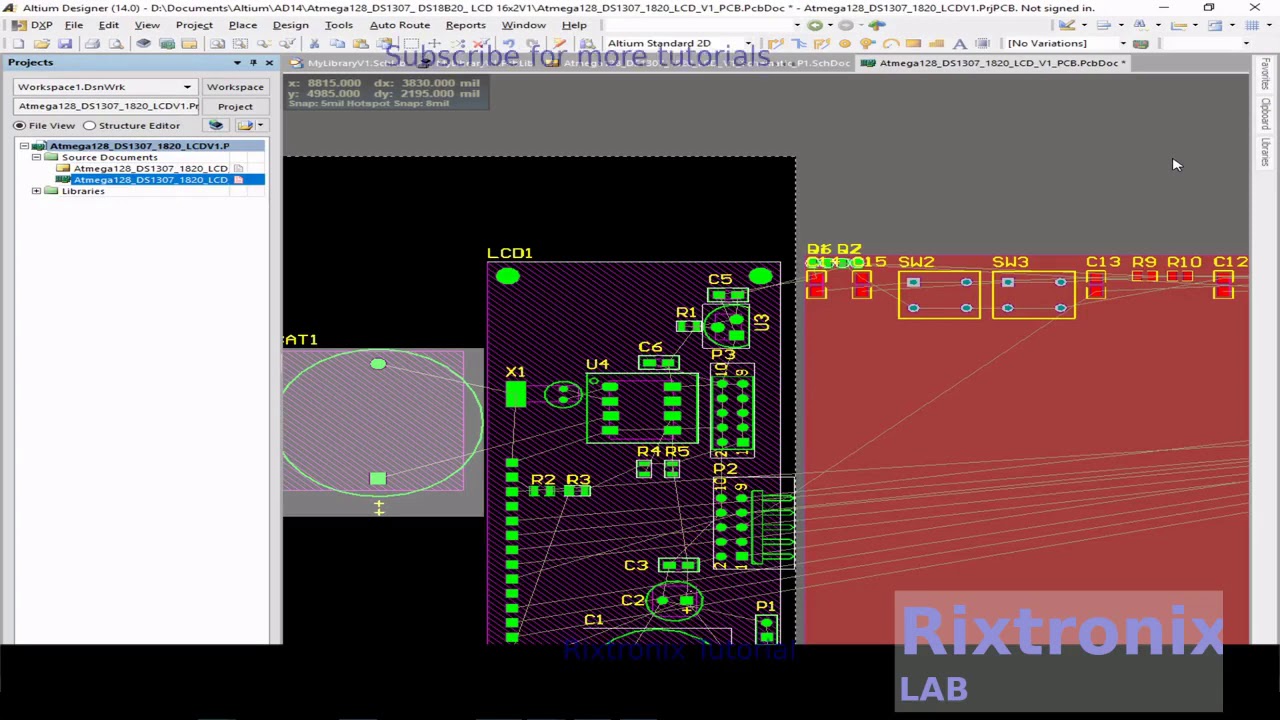Open the Workspace1.DsnWrk dropdown

(x=187, y=87)
